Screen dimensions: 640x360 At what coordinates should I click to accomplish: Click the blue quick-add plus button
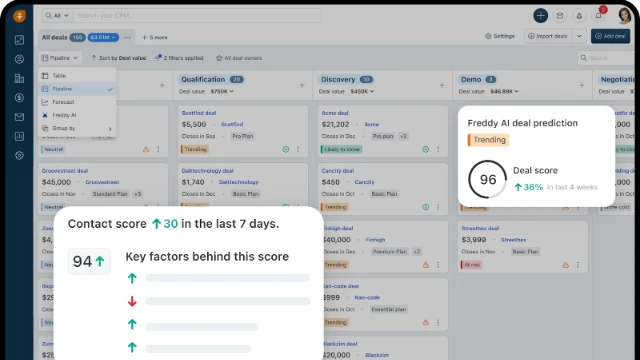point(540,16)
